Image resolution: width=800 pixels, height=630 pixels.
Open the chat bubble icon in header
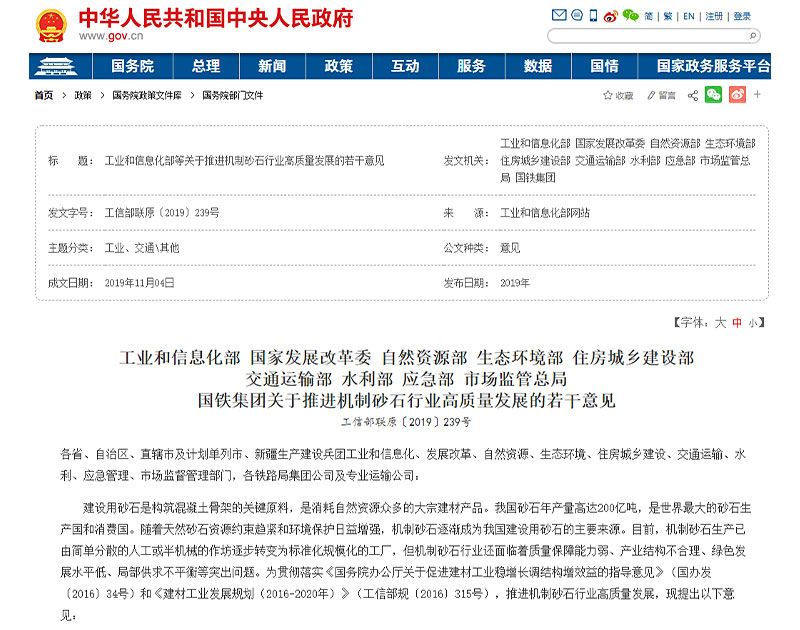point(575,16)
